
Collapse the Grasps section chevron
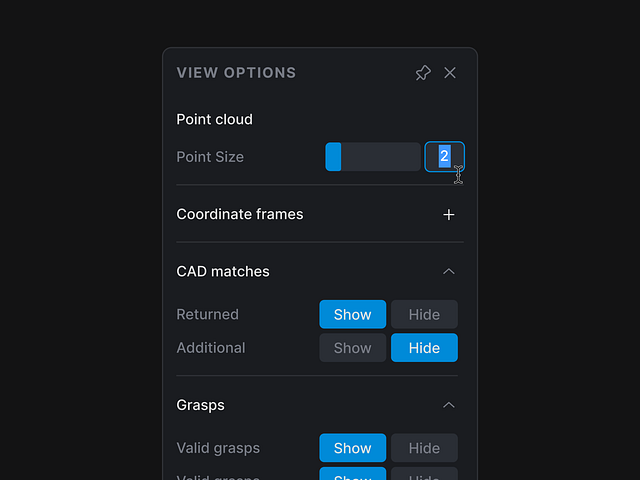(x=449, y=405)
